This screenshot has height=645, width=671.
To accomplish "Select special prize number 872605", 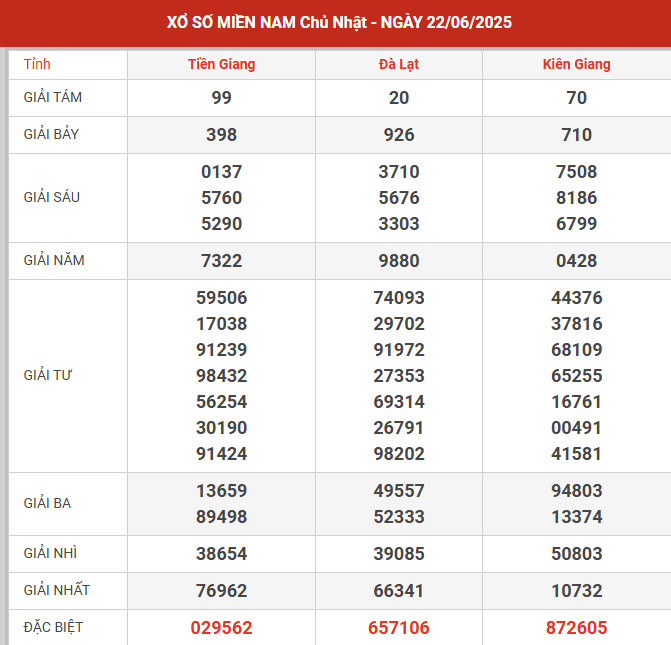I will [576, 628].
